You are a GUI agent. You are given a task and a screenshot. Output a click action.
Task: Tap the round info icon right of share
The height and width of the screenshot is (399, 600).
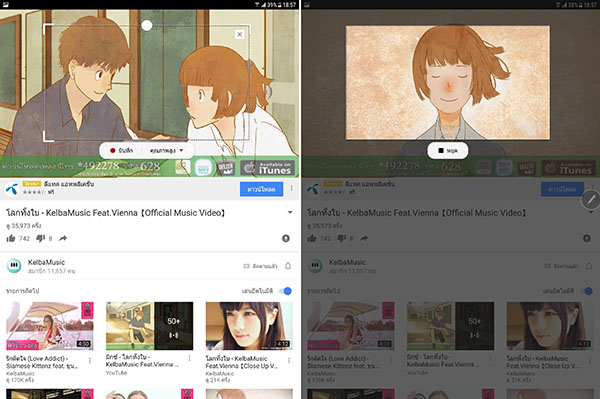pyautogui.click(x=286, y=238)
